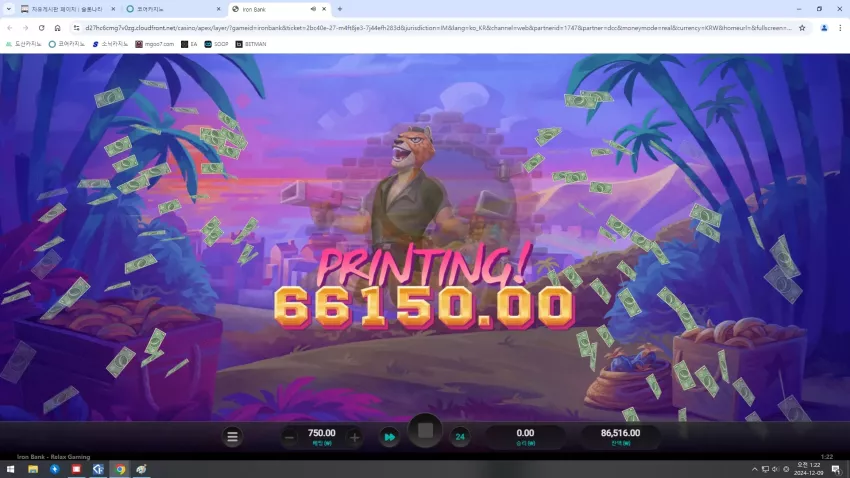
Task: Open the Chrome profile menu
Action: pos(824,28)
